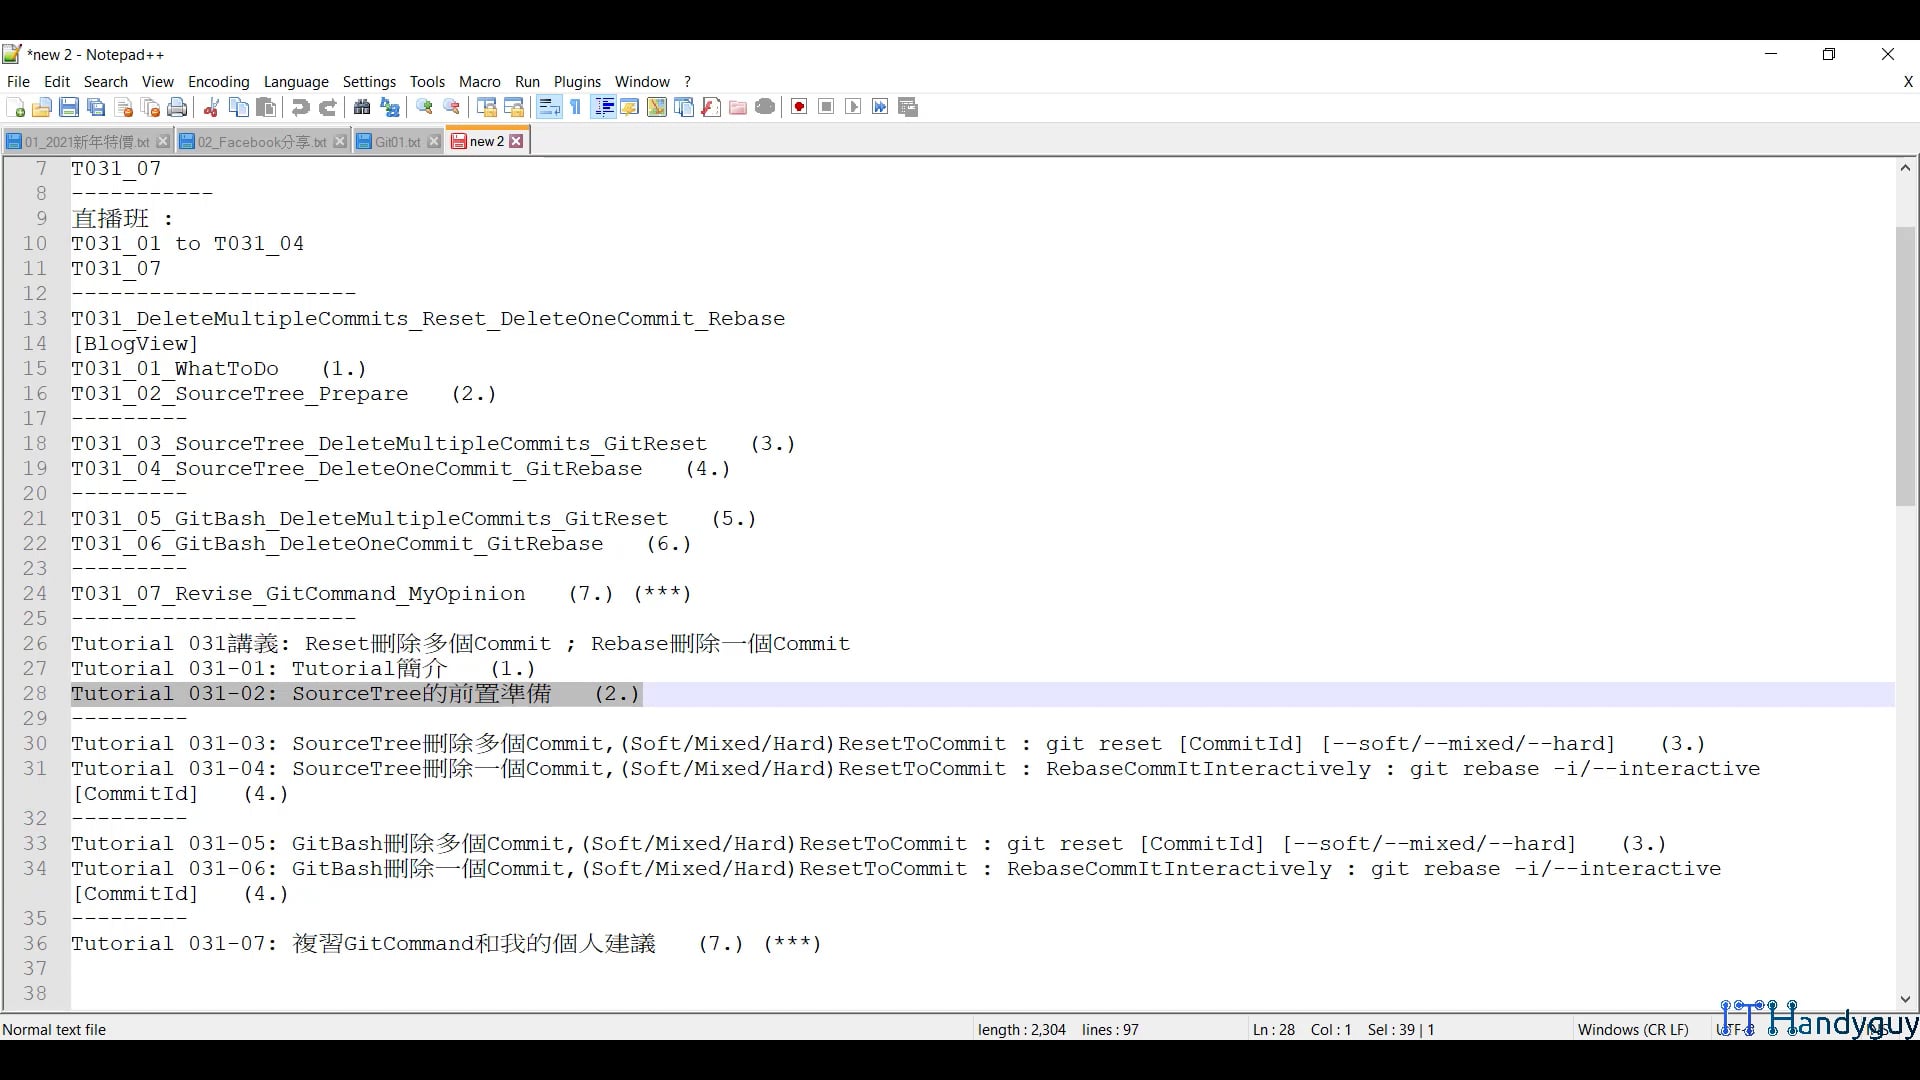Select the Cut icon on the toolbar
1920x1080 pixels.
click(211, 107)
